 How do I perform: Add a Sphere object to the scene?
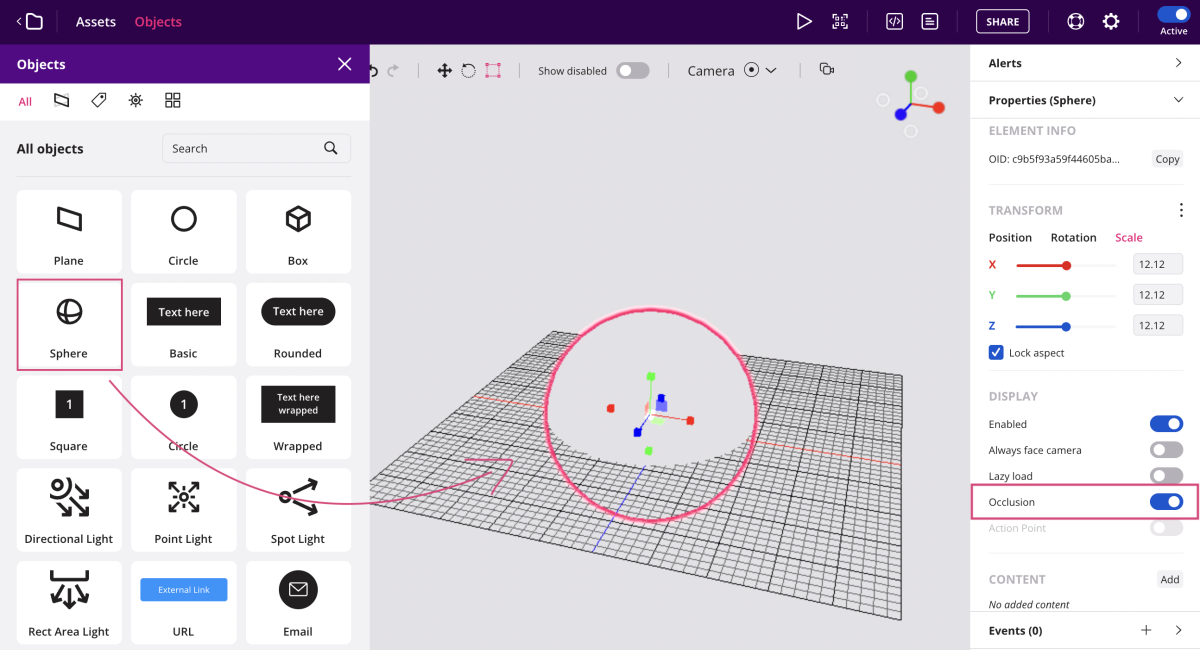(x=69, y=324)
